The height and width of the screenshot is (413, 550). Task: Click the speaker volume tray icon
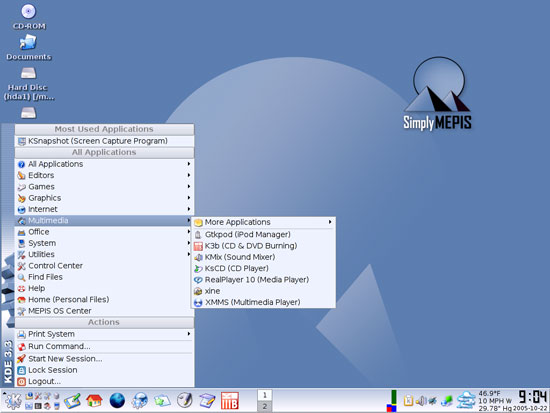pos(421,400)
